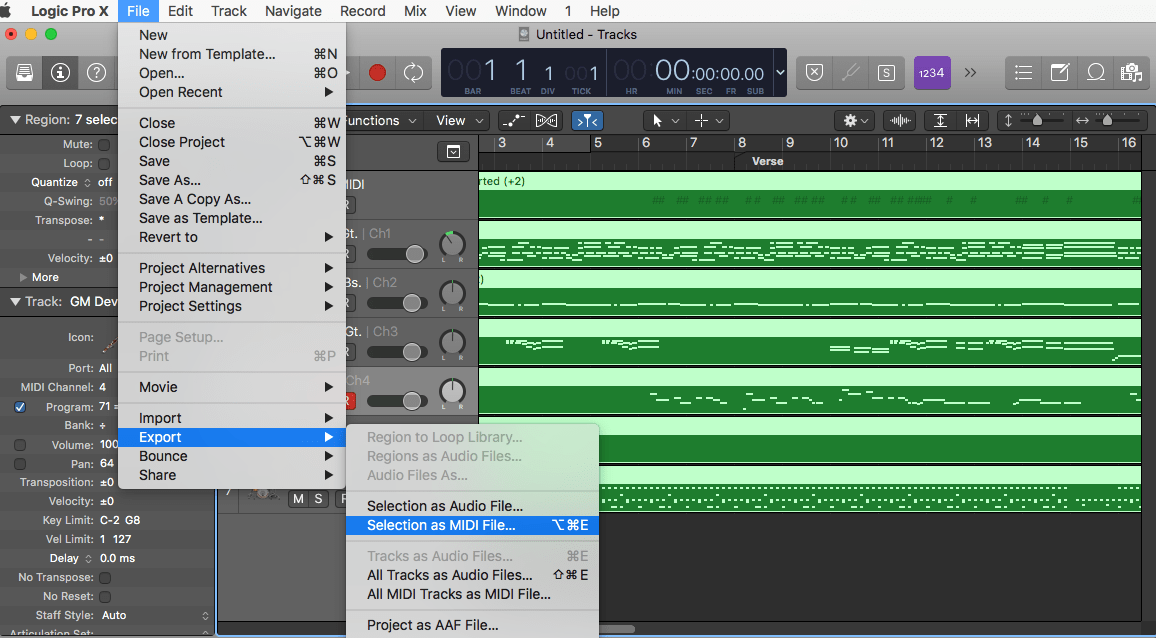Image resolution: width=1156 pixels, height=638 pixels.
Task: Check the Volume checkbox
Action: tap(20, 445)
